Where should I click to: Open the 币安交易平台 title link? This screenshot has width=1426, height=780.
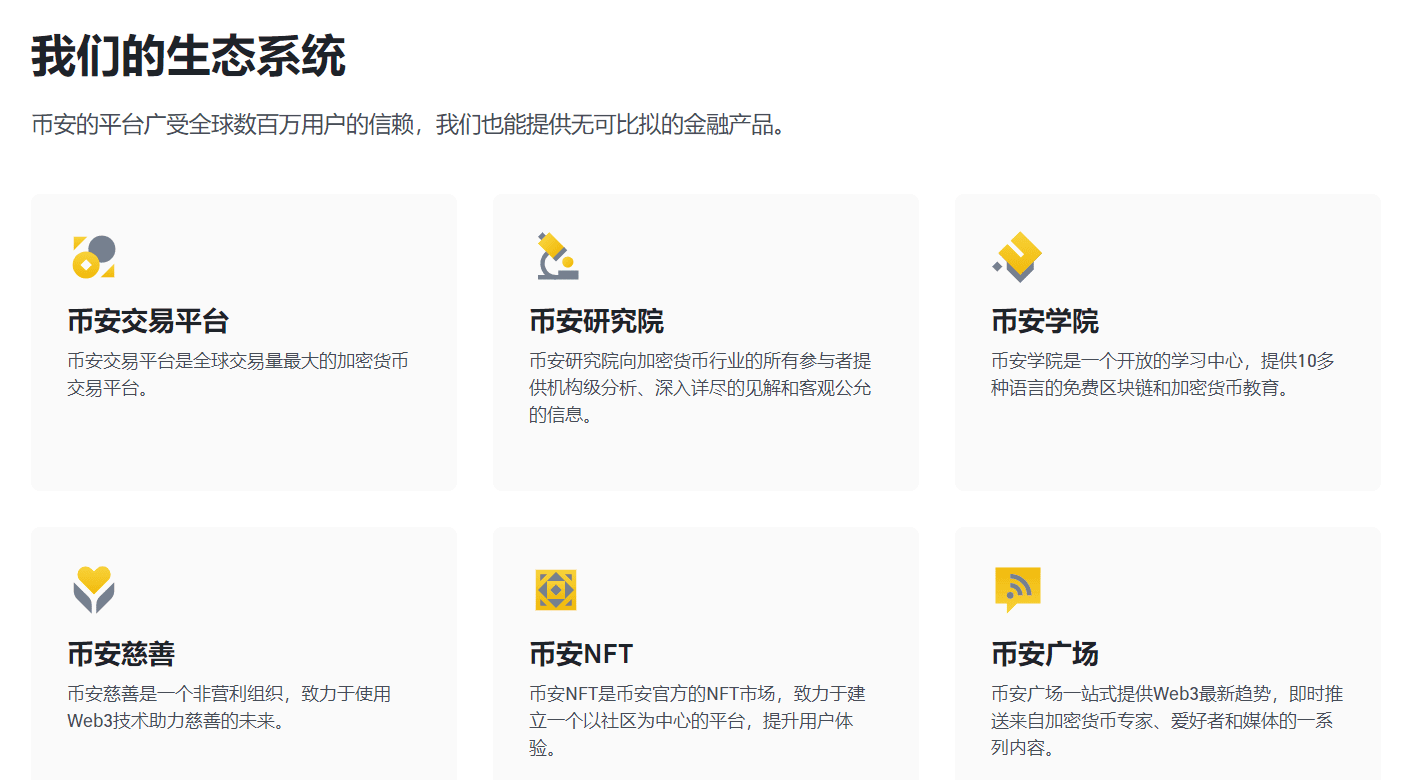tap(148, 321)
